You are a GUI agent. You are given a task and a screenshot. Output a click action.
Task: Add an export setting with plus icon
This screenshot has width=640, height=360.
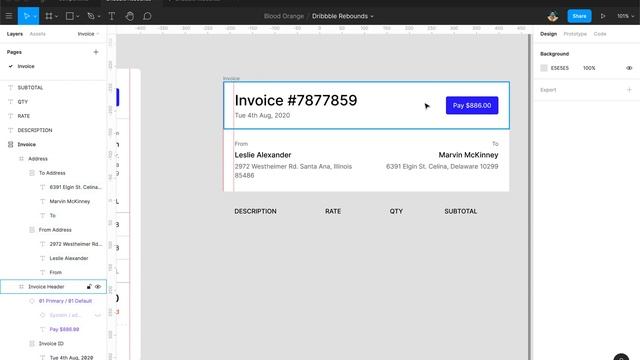629,90
